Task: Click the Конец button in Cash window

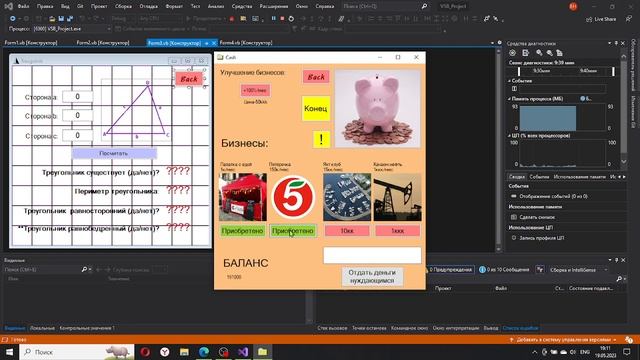Action: point(316,109)
